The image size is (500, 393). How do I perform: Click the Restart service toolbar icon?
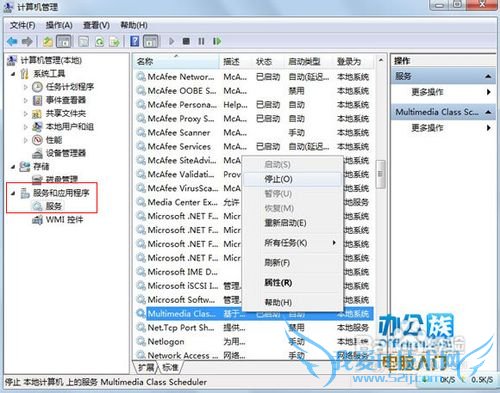217,41
